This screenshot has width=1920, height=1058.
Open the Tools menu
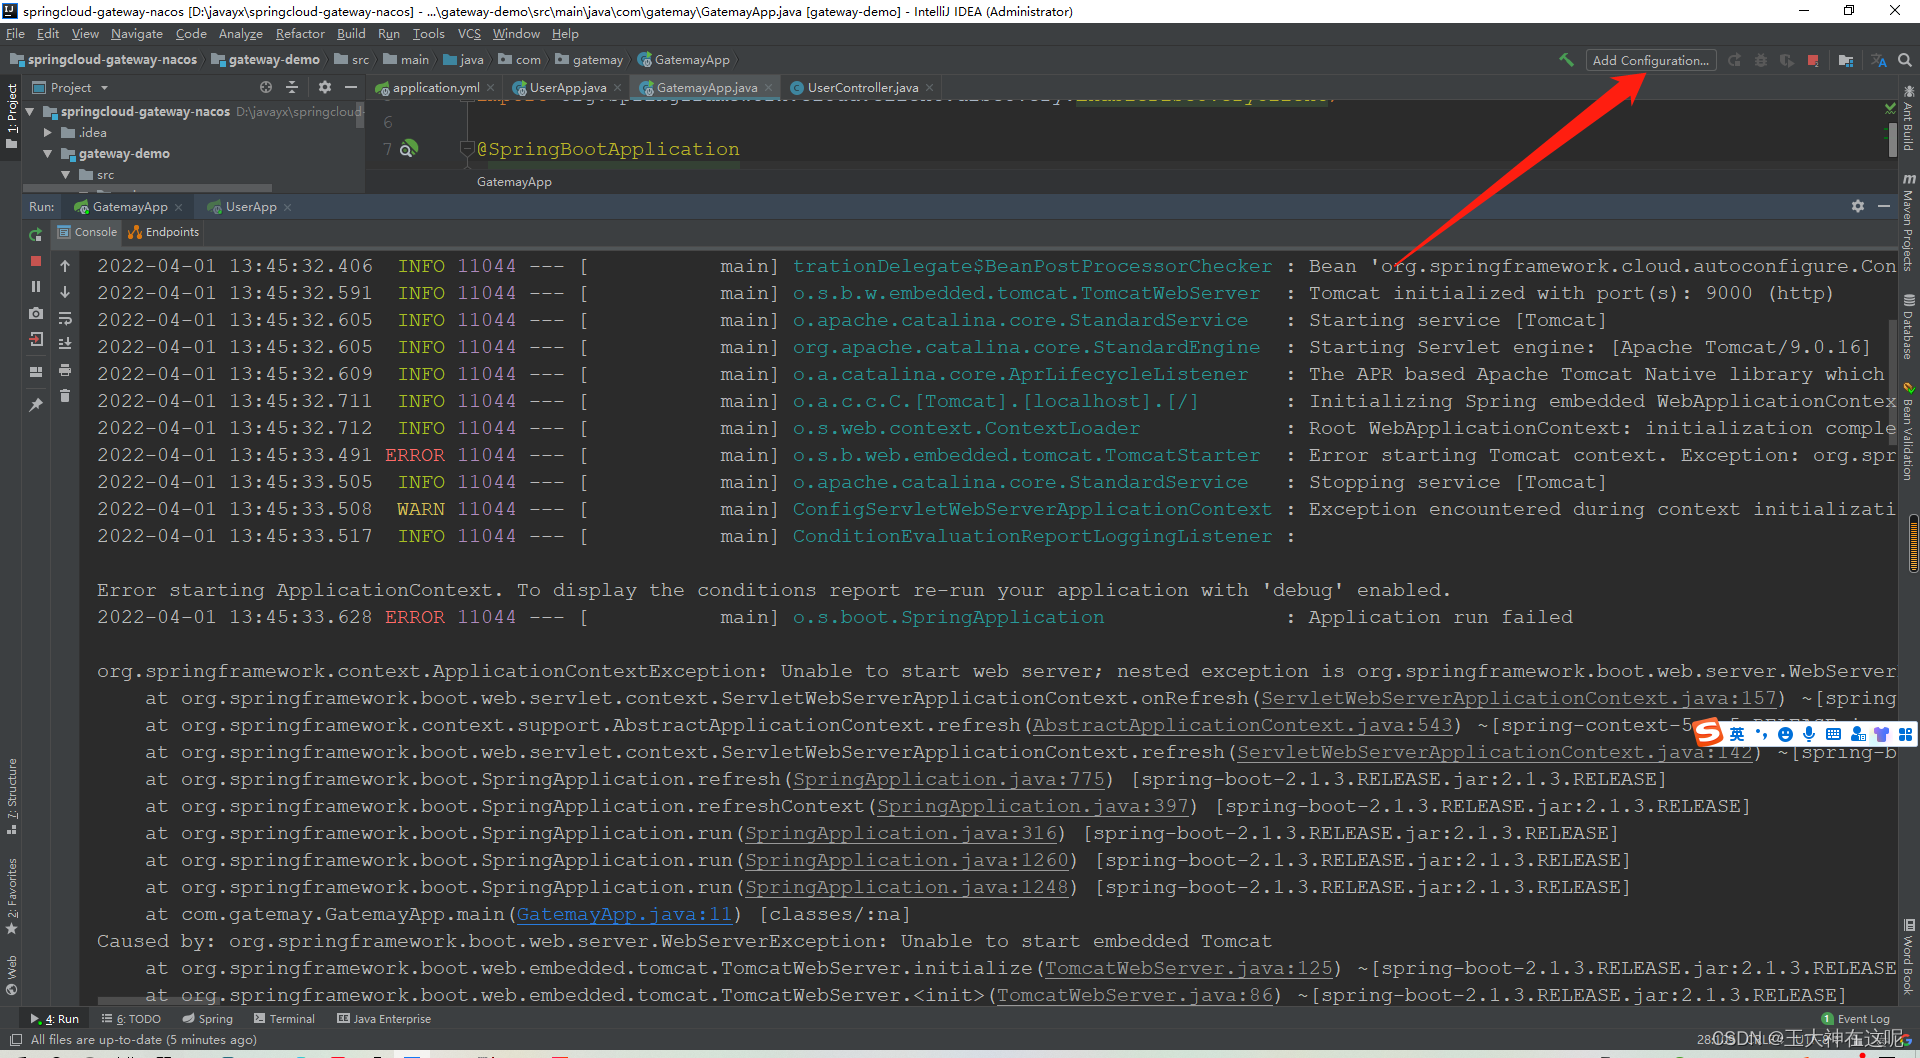(428, 34)
